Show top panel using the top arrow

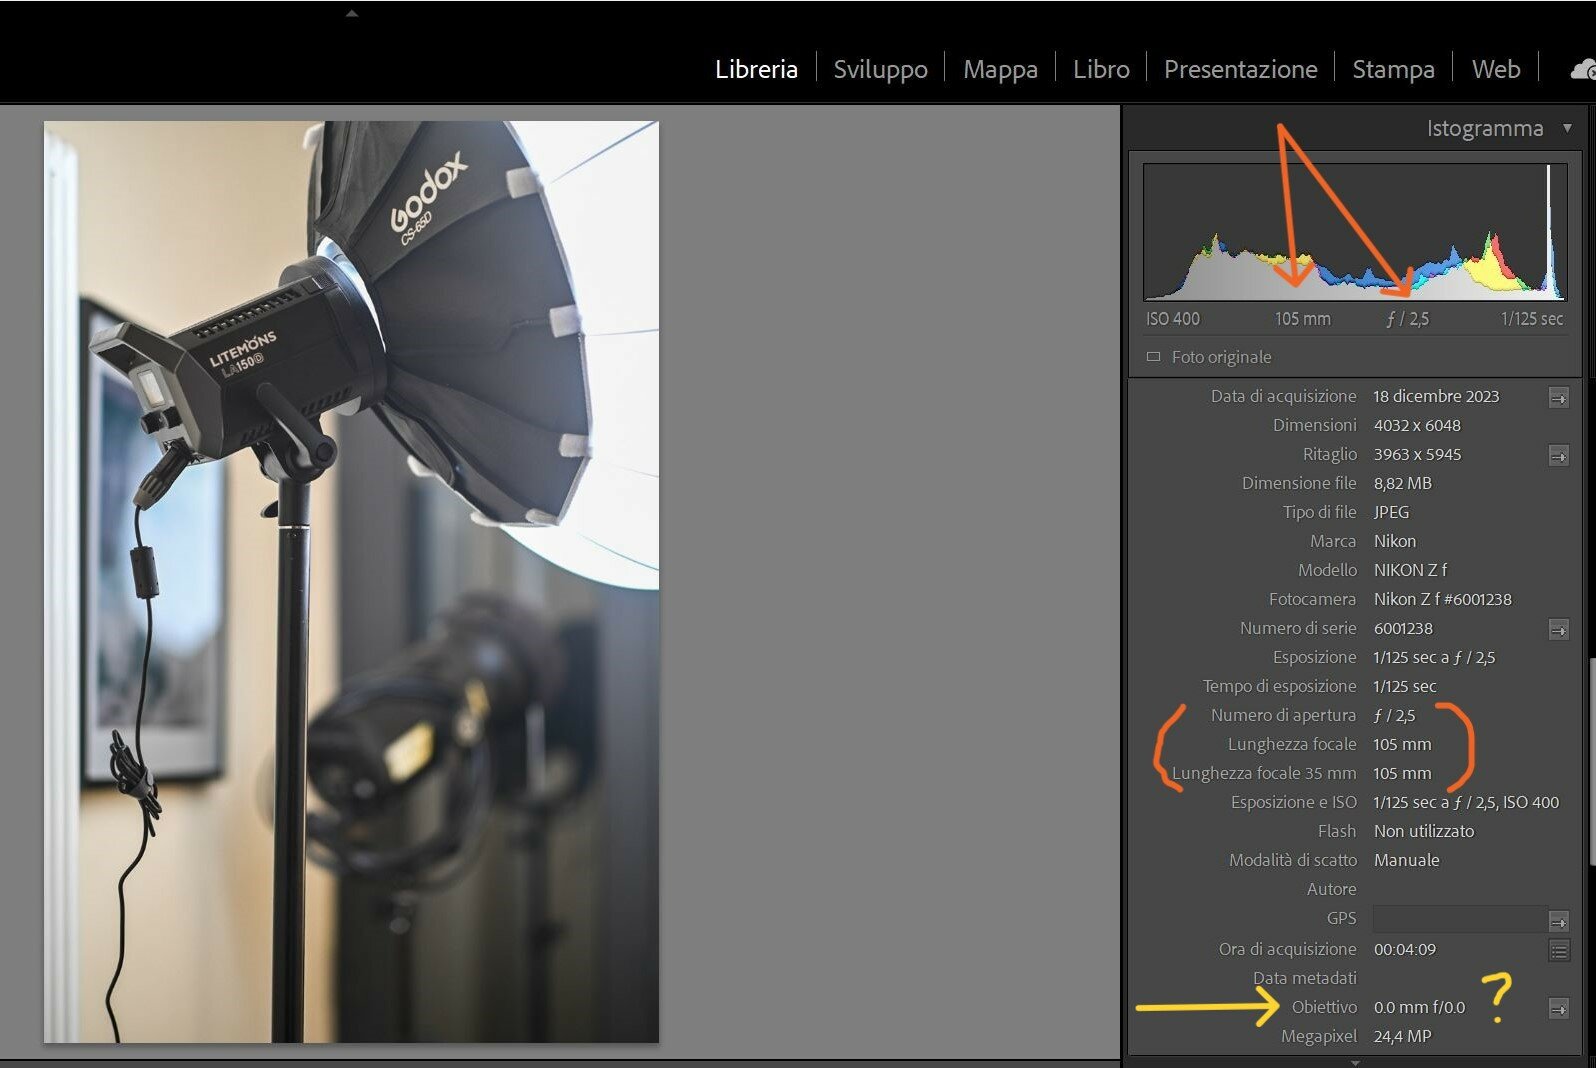[x=351, y=14]
